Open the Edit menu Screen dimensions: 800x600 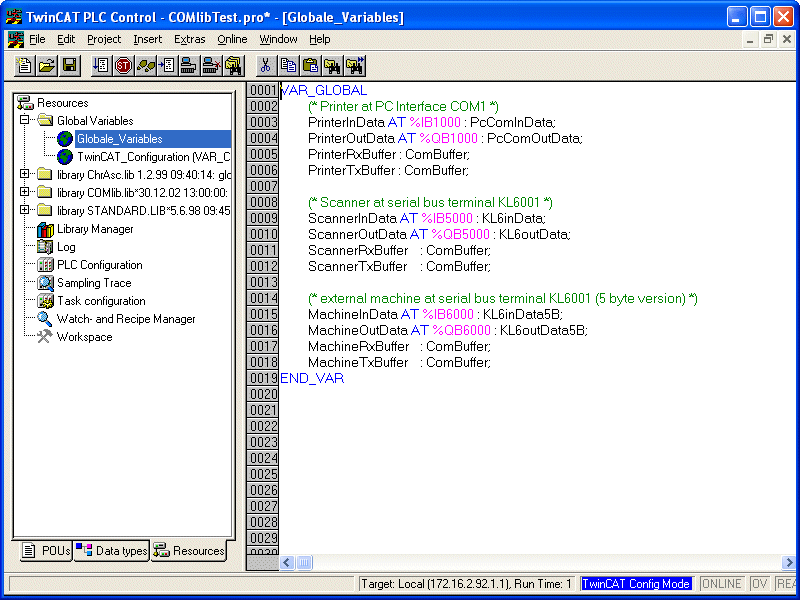click(x=66, y=39)
